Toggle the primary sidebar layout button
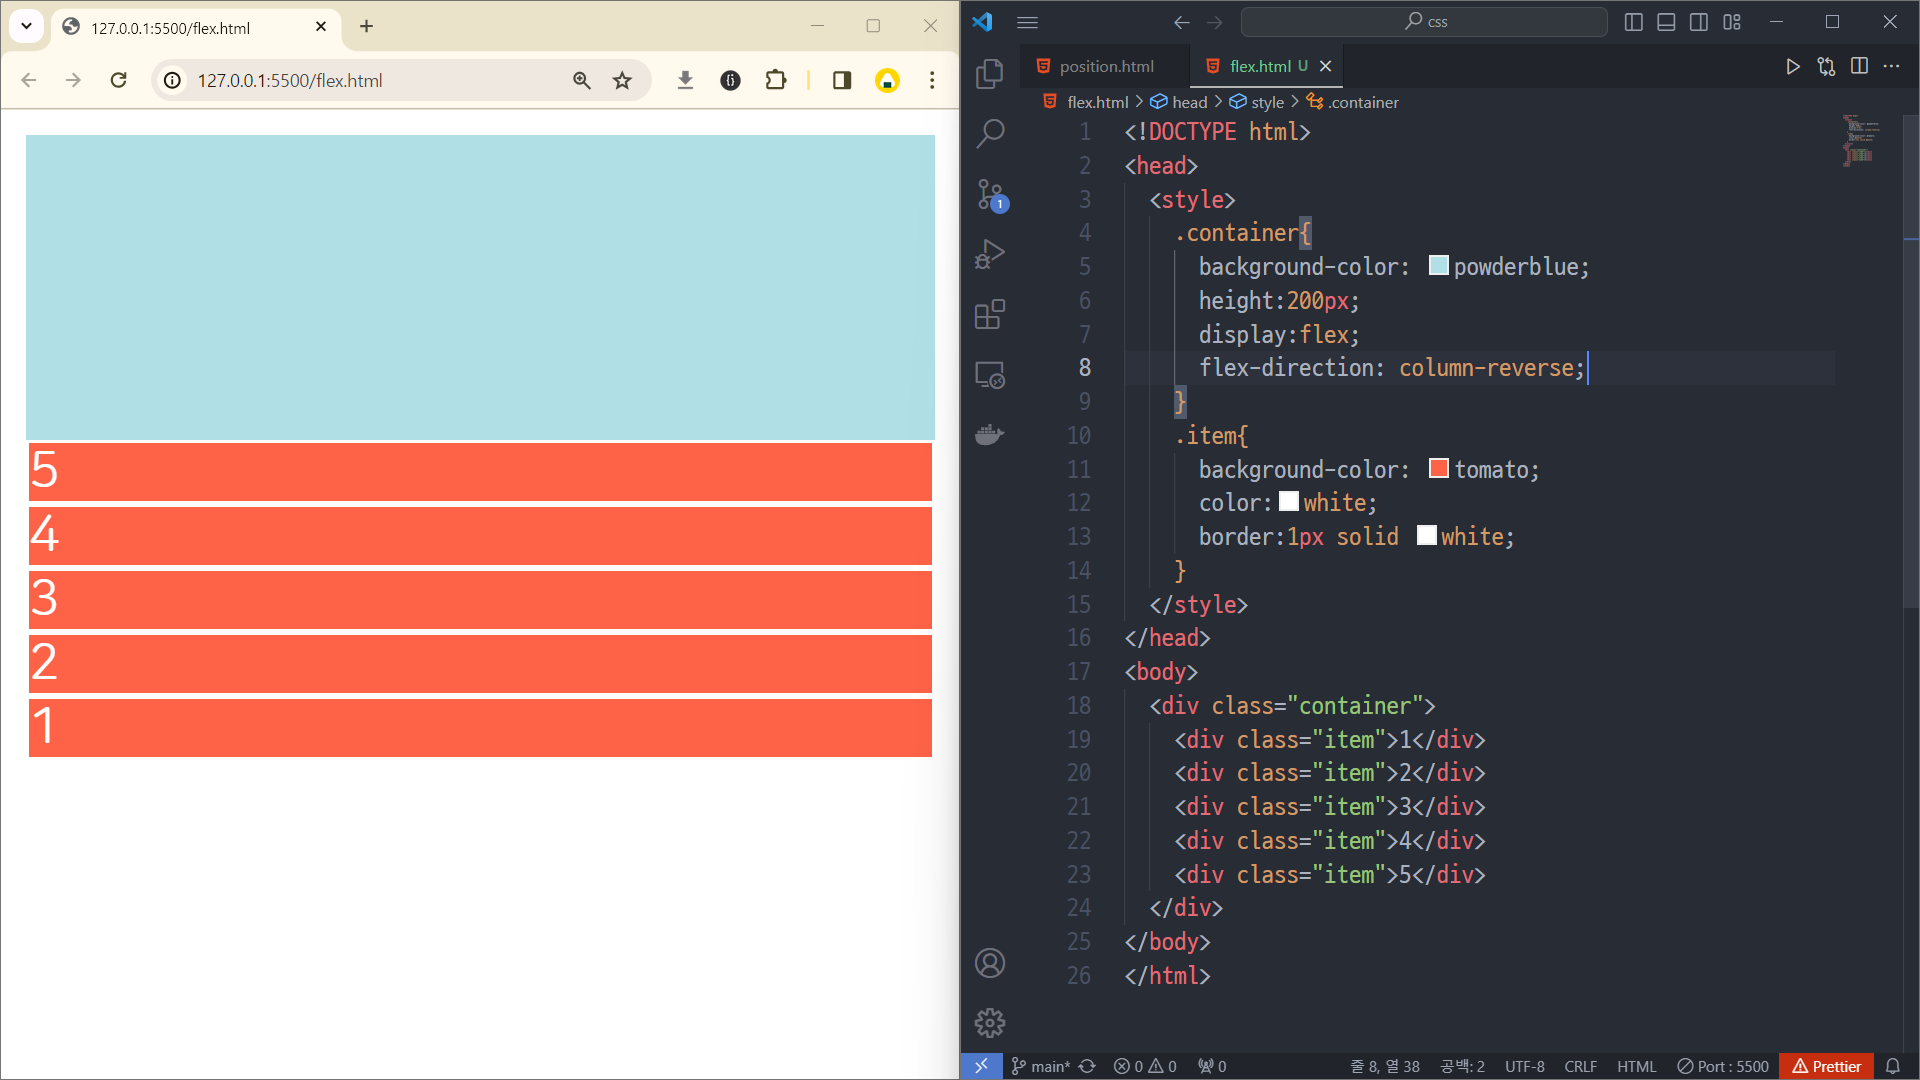This screenshot has width=1920, height=1080. 1633,22
